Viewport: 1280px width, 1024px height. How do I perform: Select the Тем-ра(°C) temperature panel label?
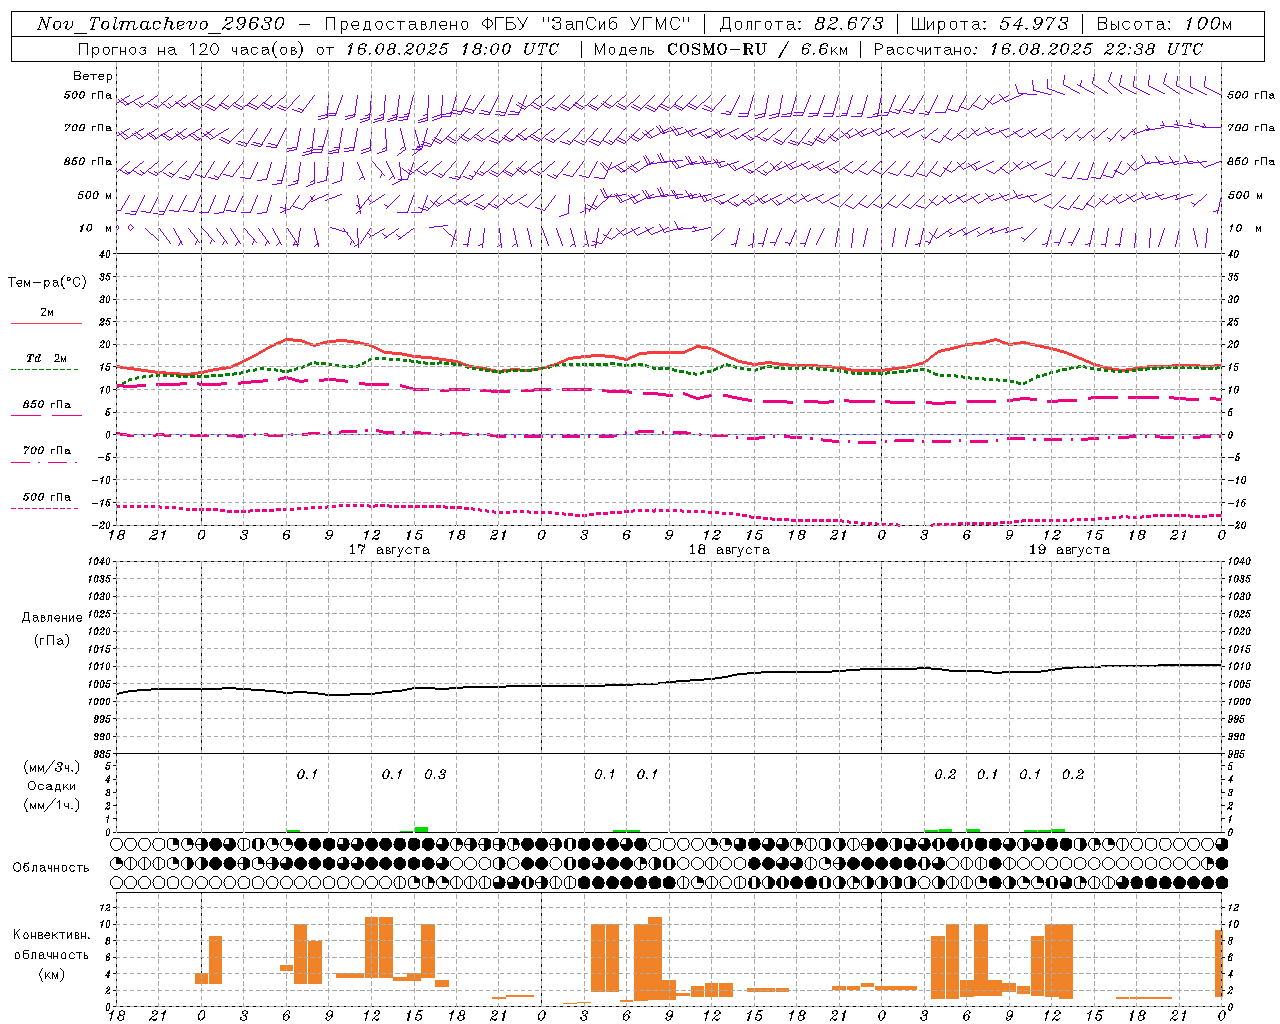pyautogui.click(x=48, y=283)
